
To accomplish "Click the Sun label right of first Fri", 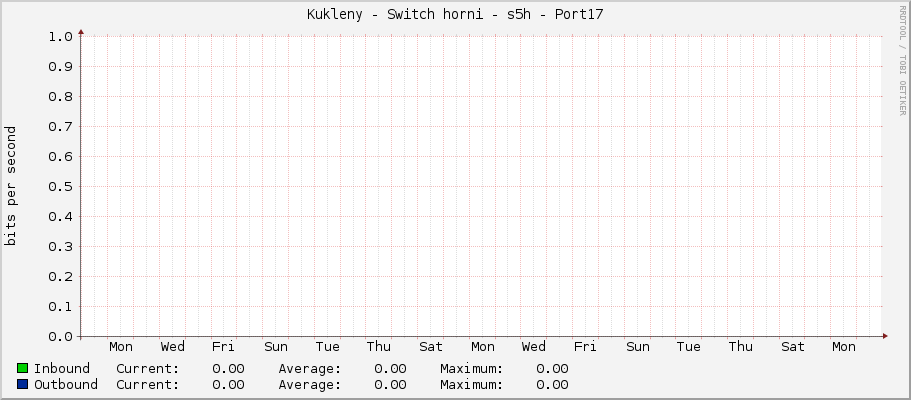I will (x=275, y=347).
